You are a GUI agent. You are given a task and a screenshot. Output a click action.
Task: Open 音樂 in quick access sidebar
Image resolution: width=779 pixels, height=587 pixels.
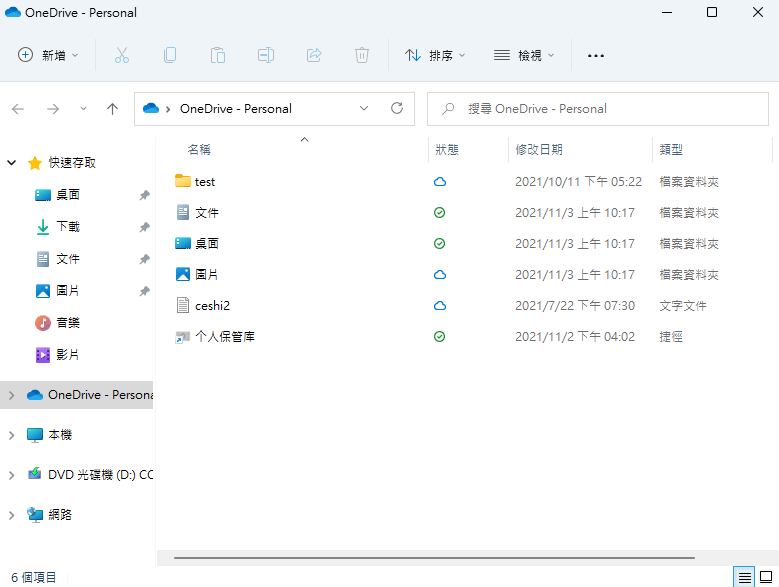tap(68, 323)
